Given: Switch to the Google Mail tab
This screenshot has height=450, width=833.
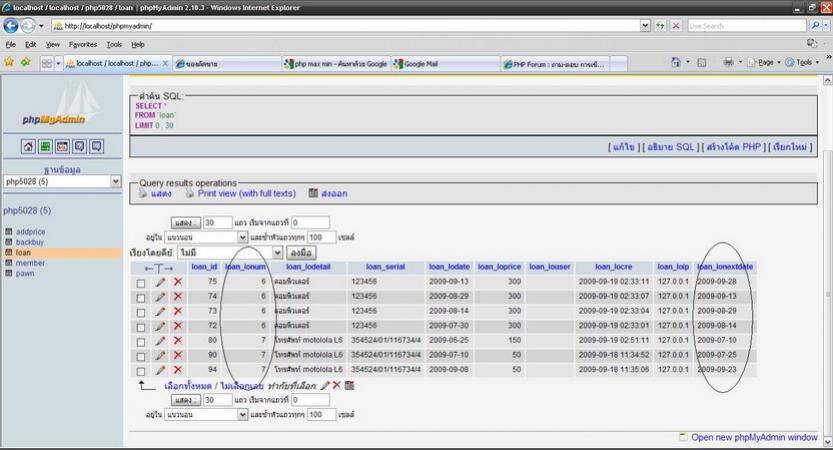Looking at the screenshot, I should coord(445,64).
